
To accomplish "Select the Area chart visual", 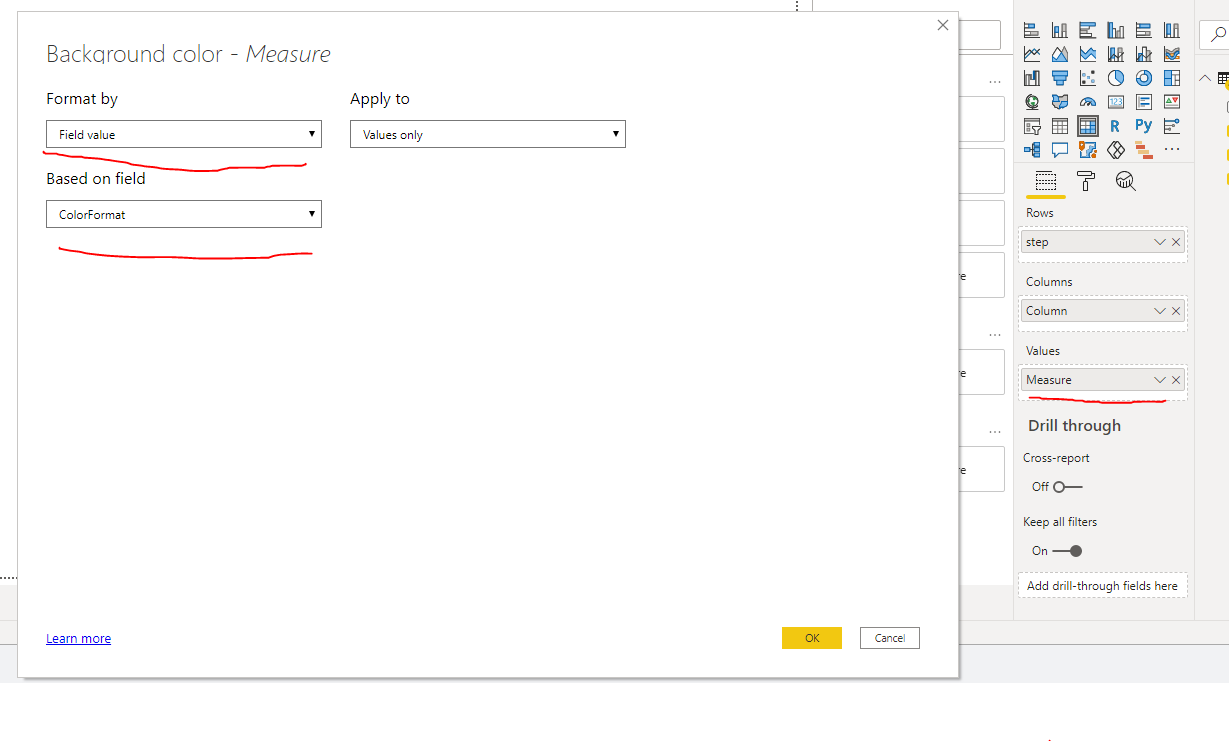I will [1060, 54].
